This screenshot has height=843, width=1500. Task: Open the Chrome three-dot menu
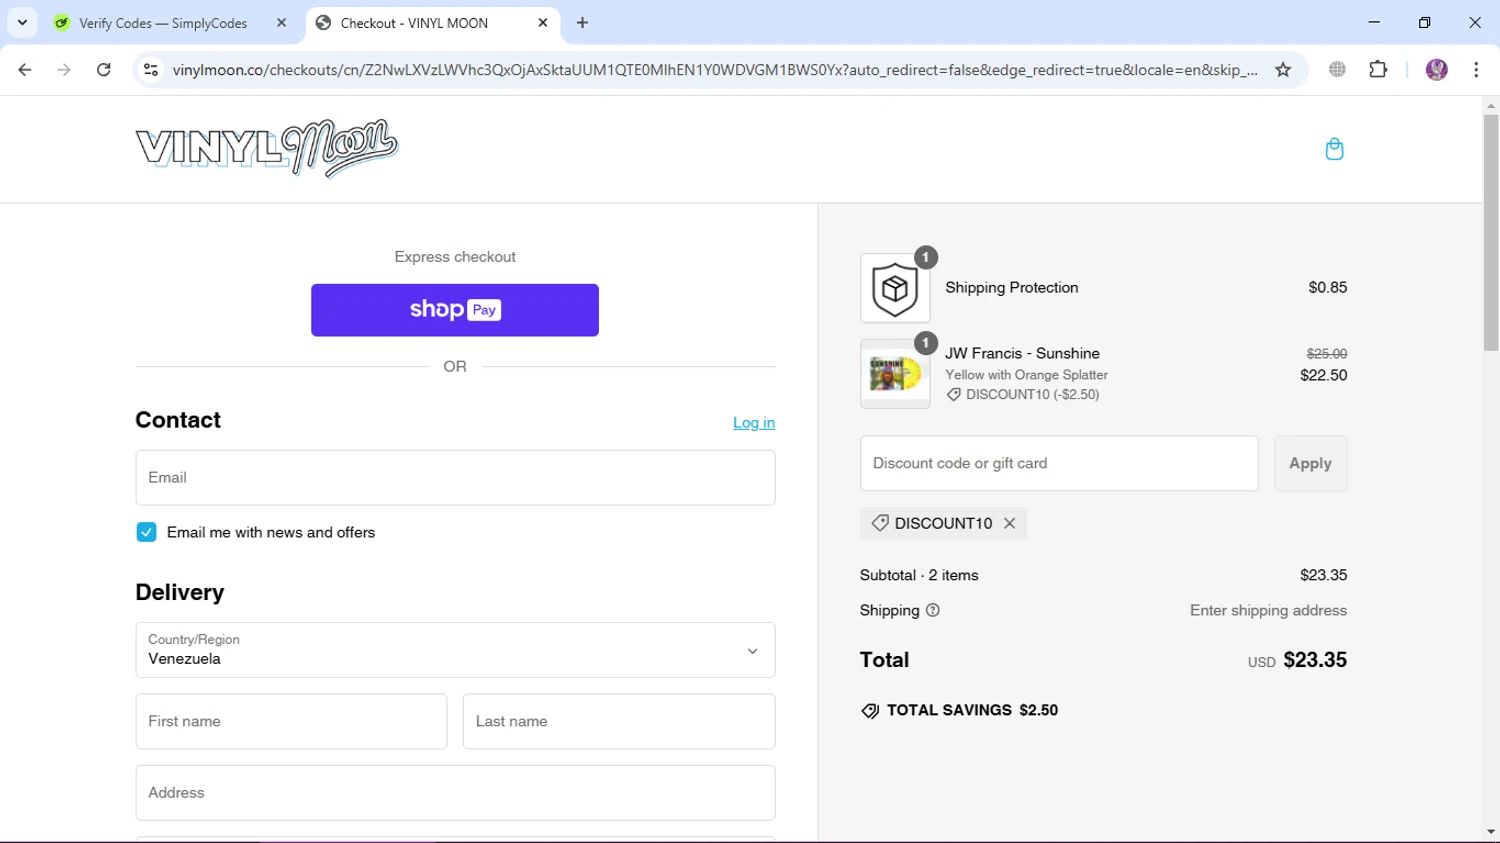pyautogui.click(x=1476, y=70)
